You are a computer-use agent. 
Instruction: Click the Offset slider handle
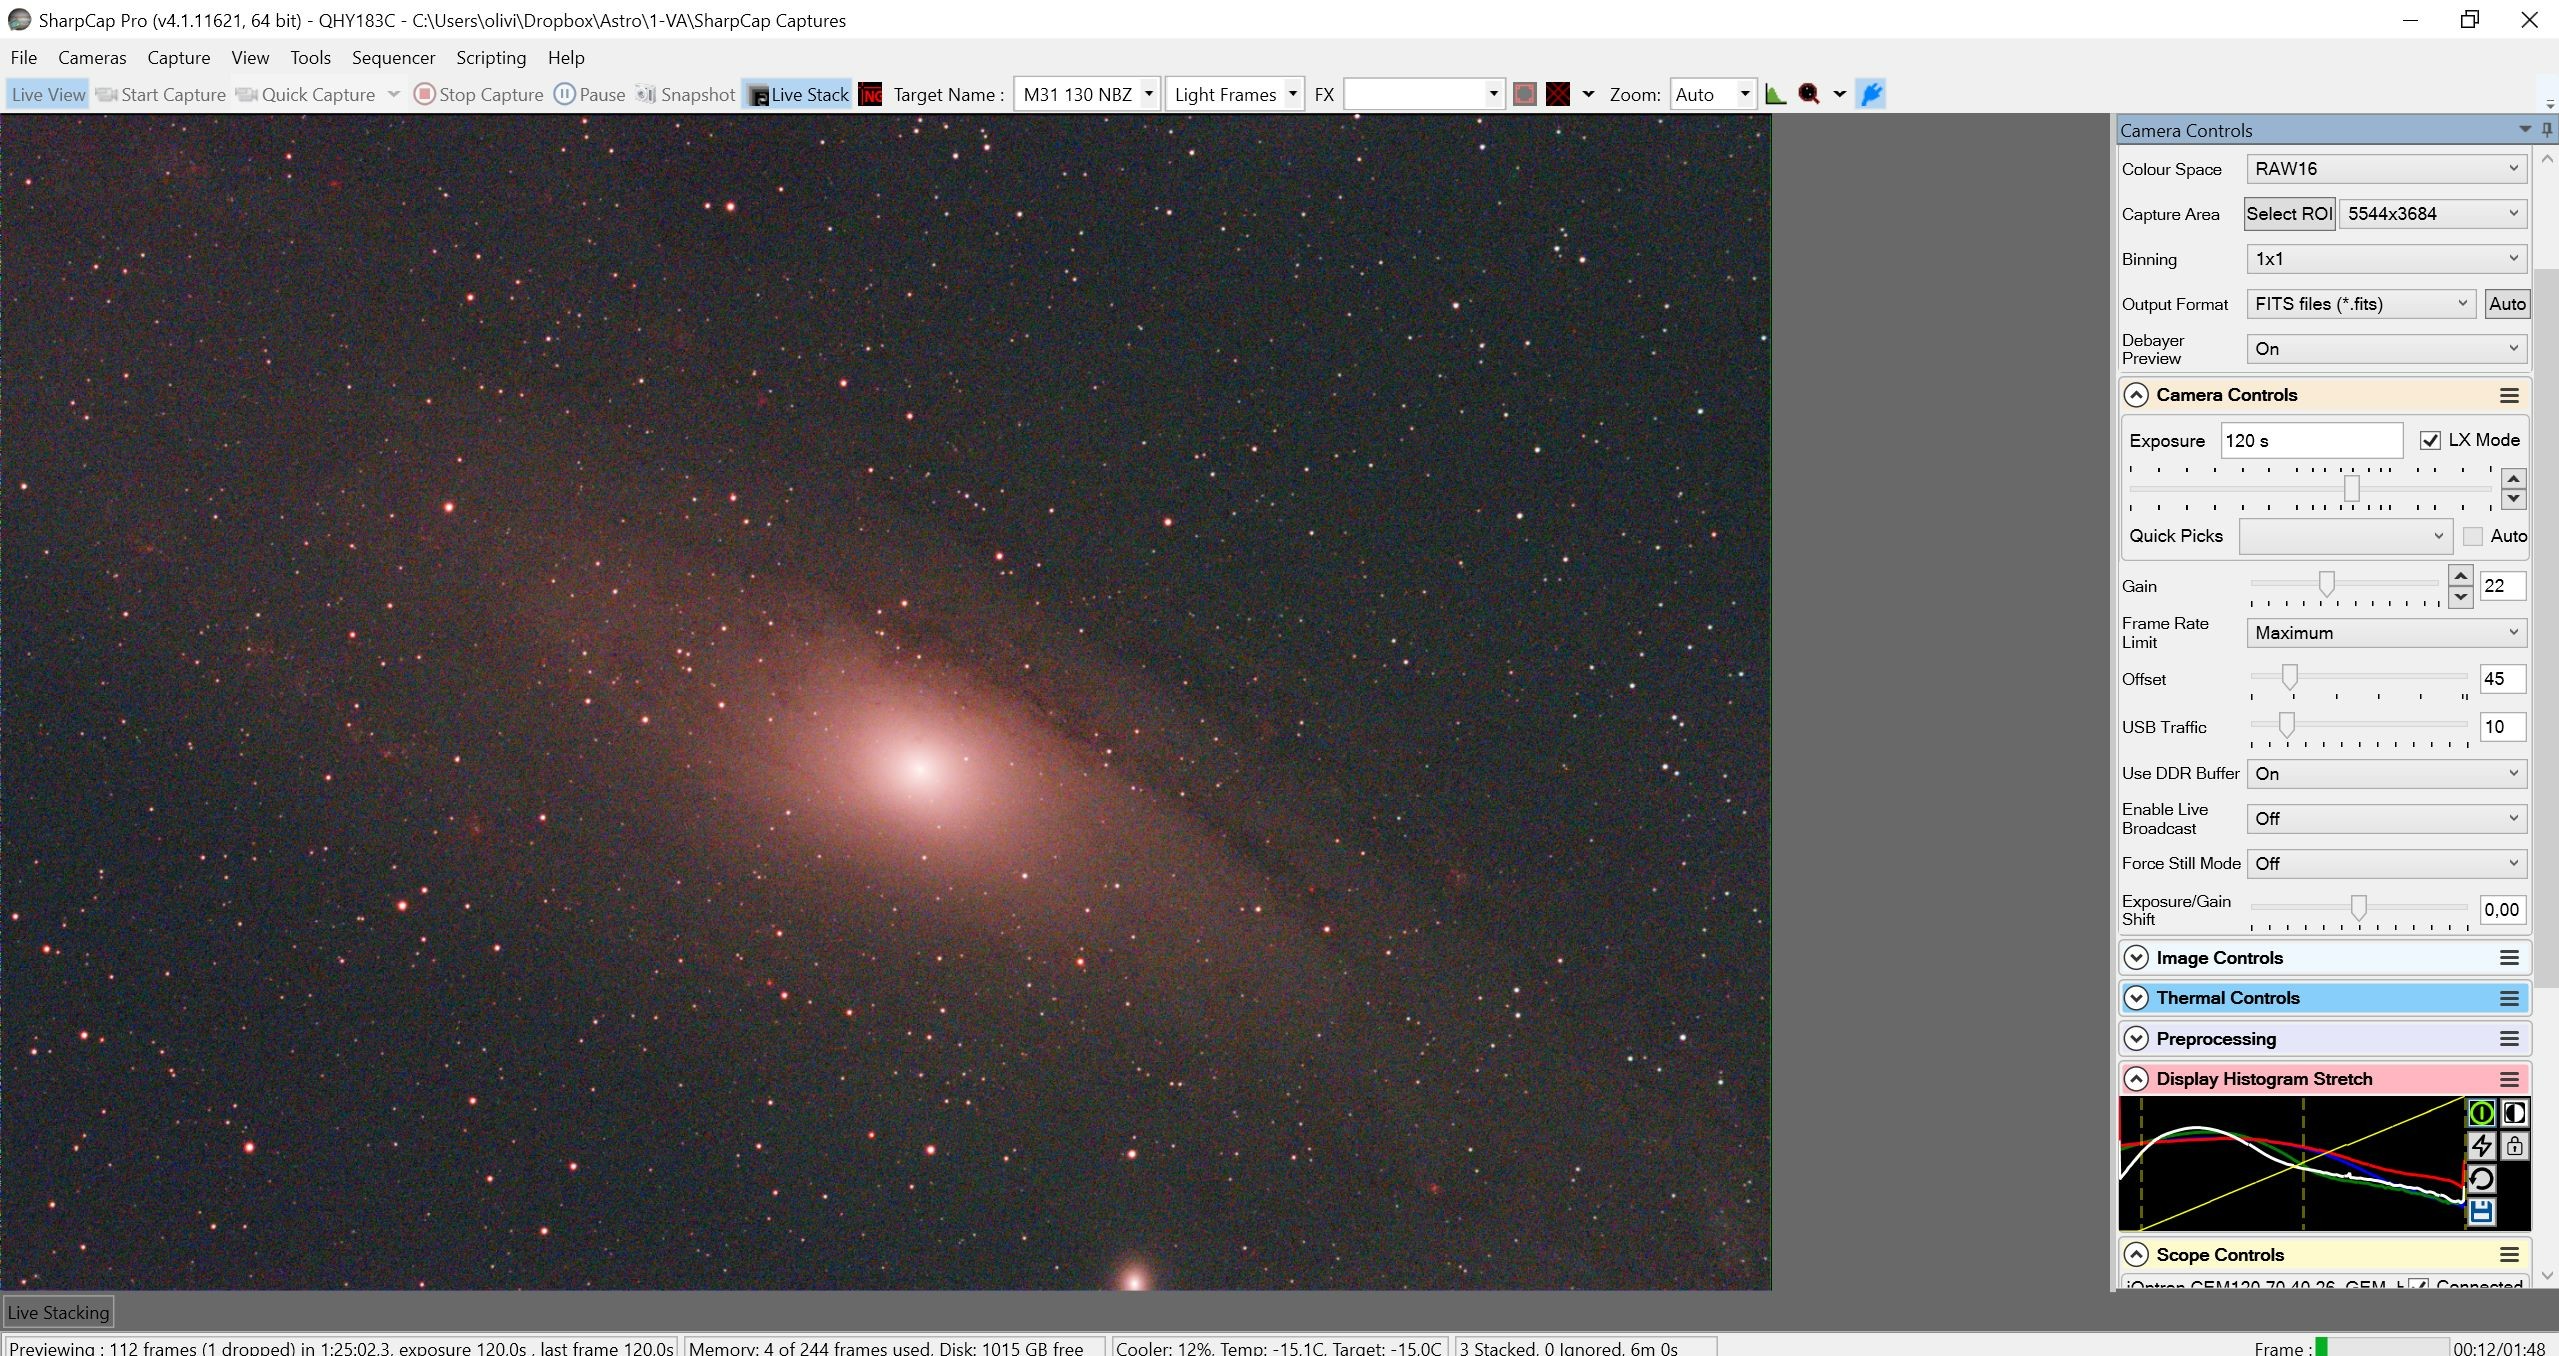click(x=2289, y=677)
